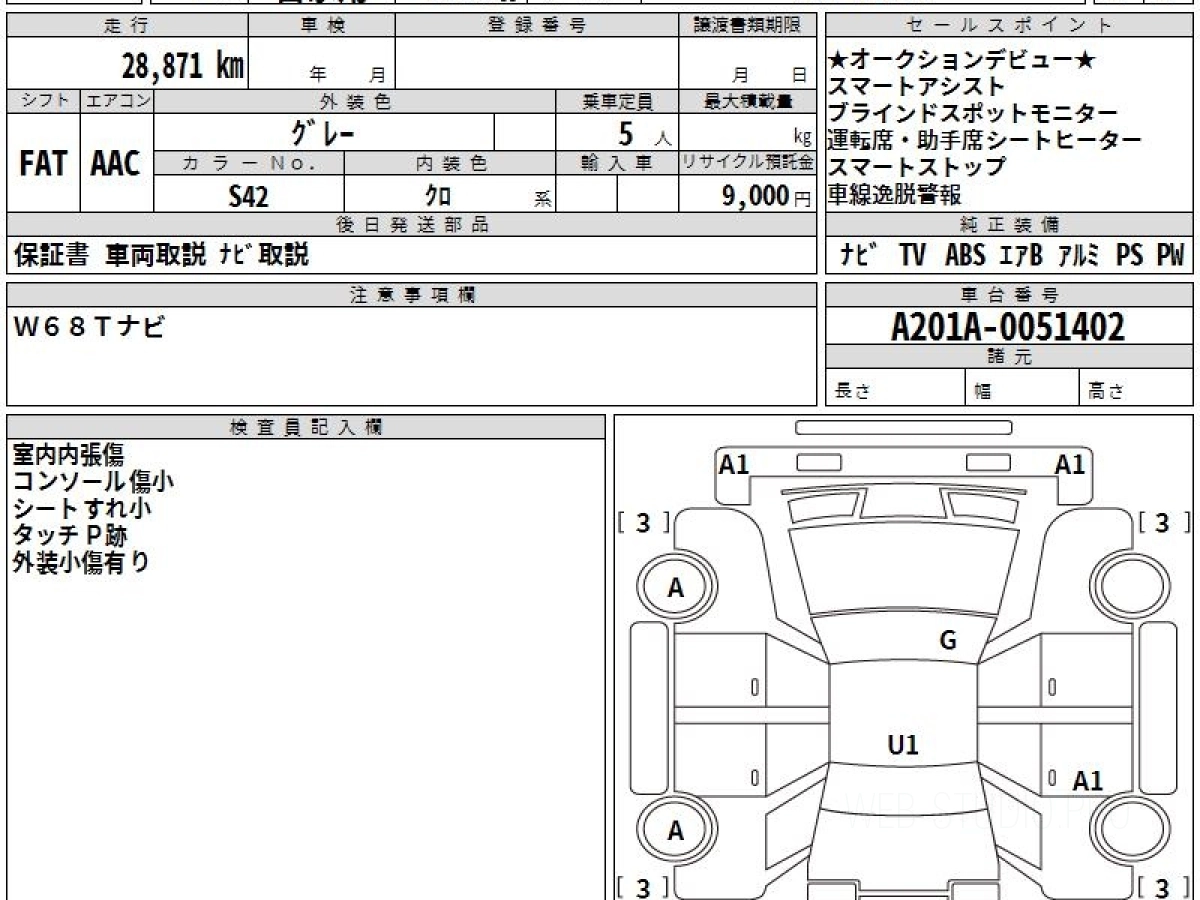Select the クロ interior color value
Screen dimensions: 1200x900
pos(438,196)
